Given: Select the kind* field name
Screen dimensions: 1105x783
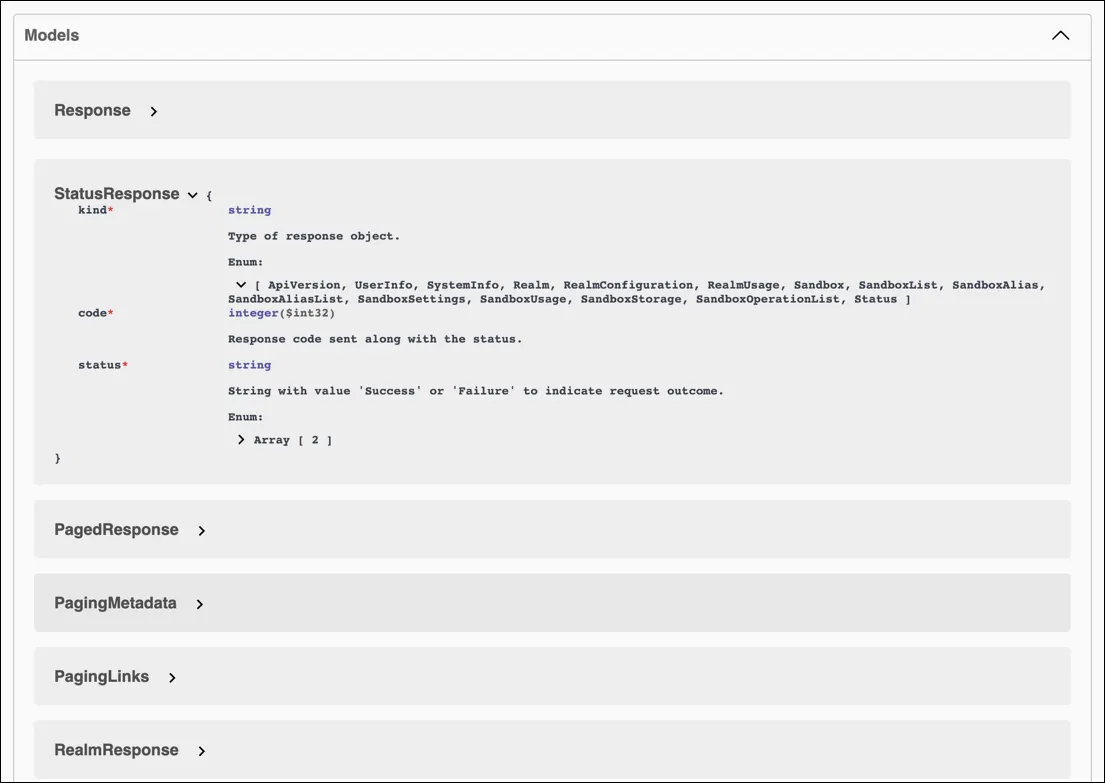Looking at the screenshot, I should (x=93, y=210).
